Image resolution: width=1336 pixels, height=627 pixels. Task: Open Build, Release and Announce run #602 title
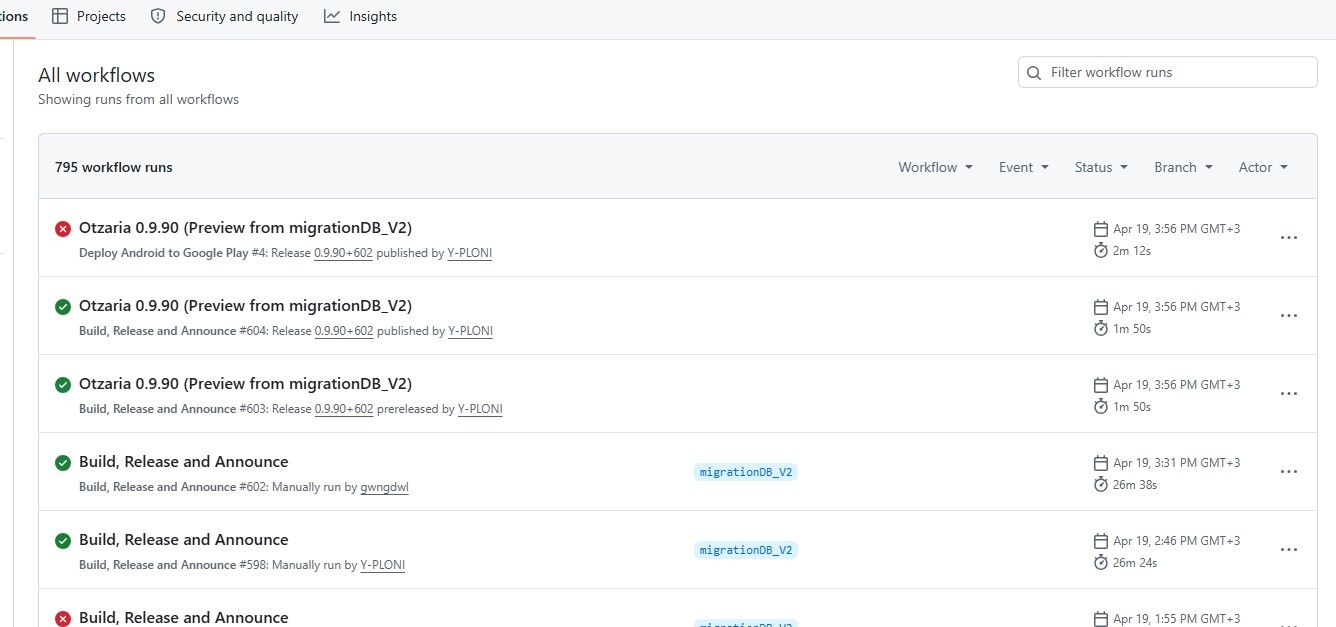(x=183, y=461)
